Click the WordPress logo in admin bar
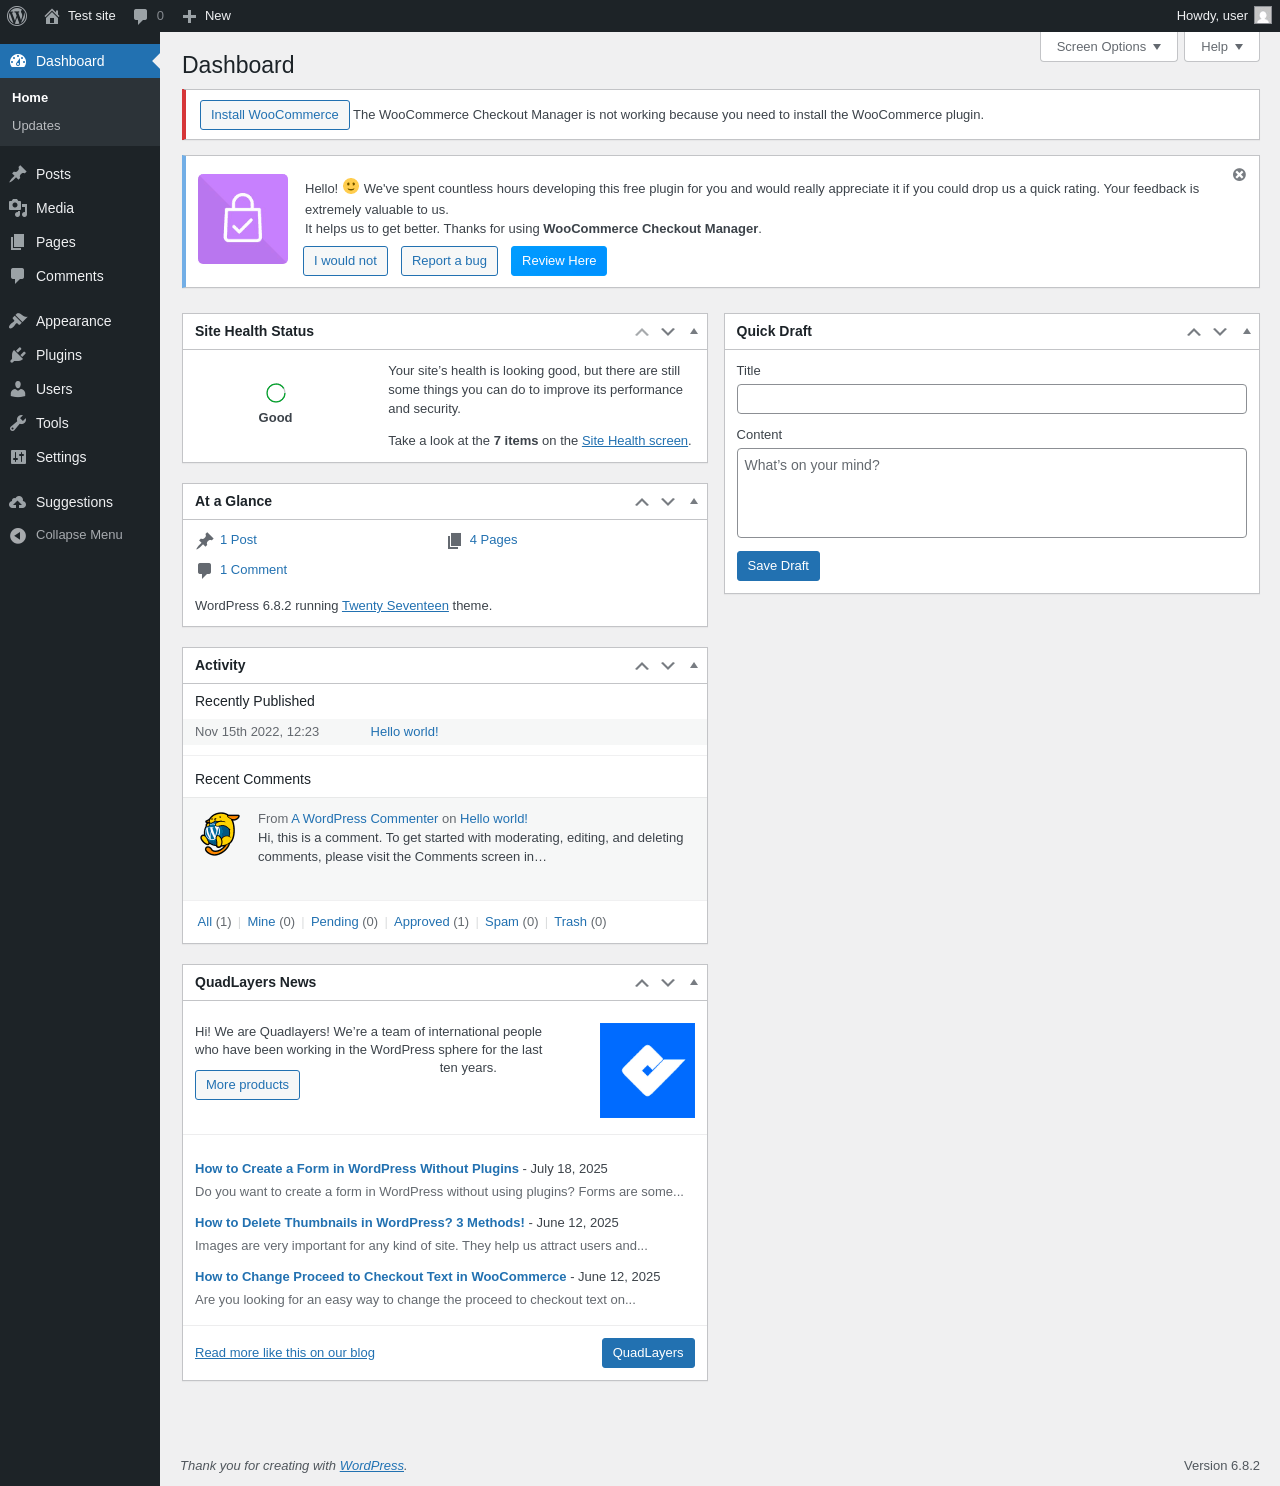The image size is (1280, 1486). point(17,16)
